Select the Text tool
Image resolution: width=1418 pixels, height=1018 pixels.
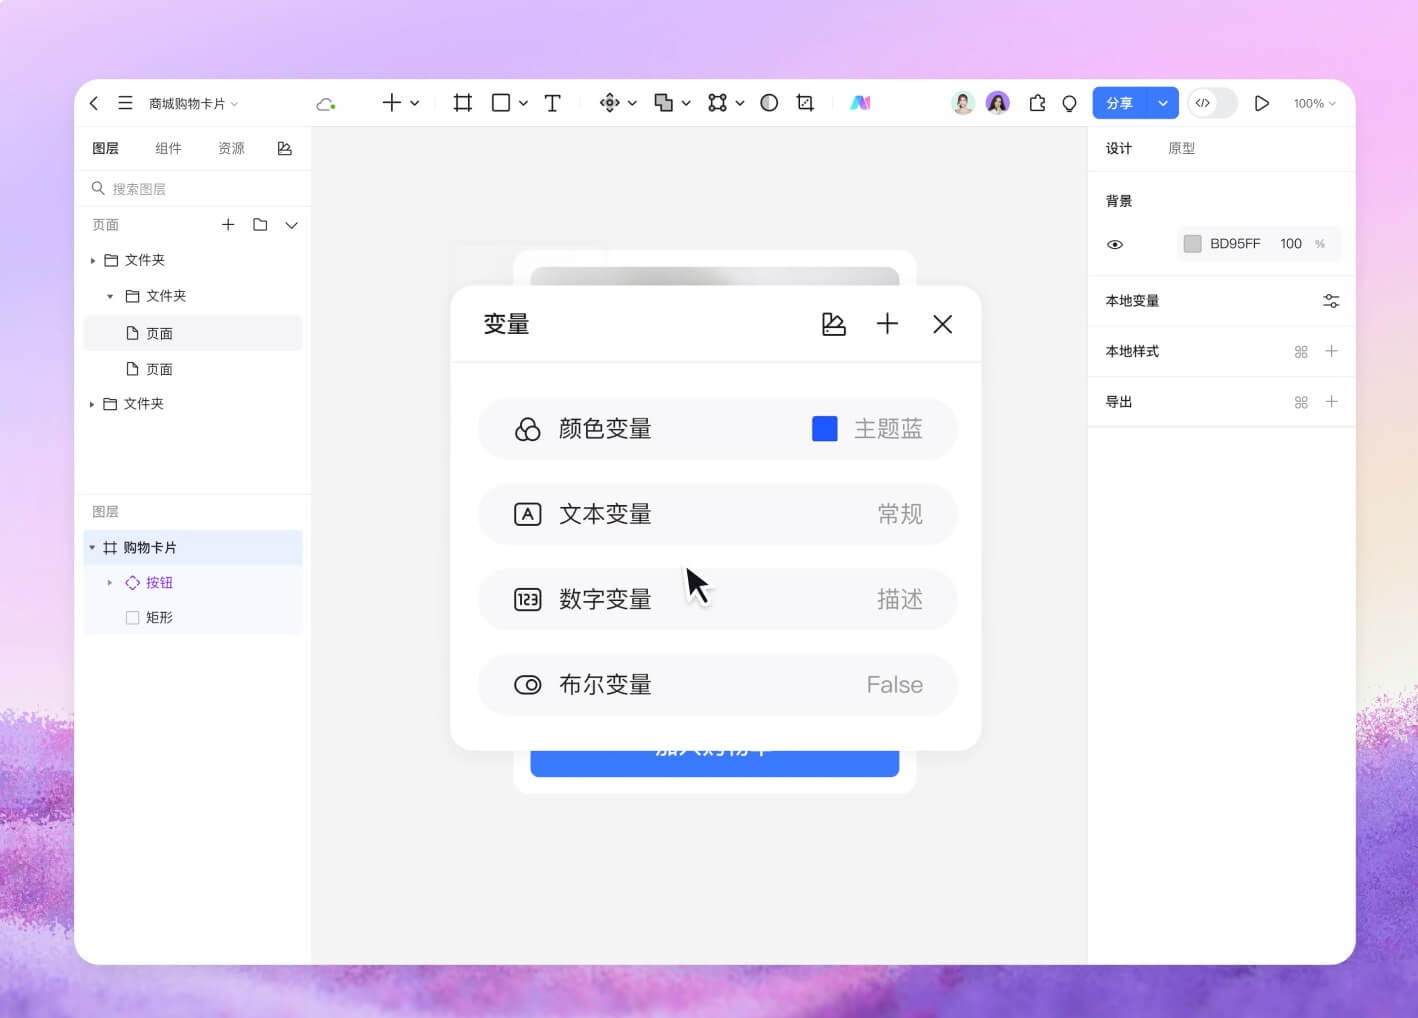(x=552, y=103)
